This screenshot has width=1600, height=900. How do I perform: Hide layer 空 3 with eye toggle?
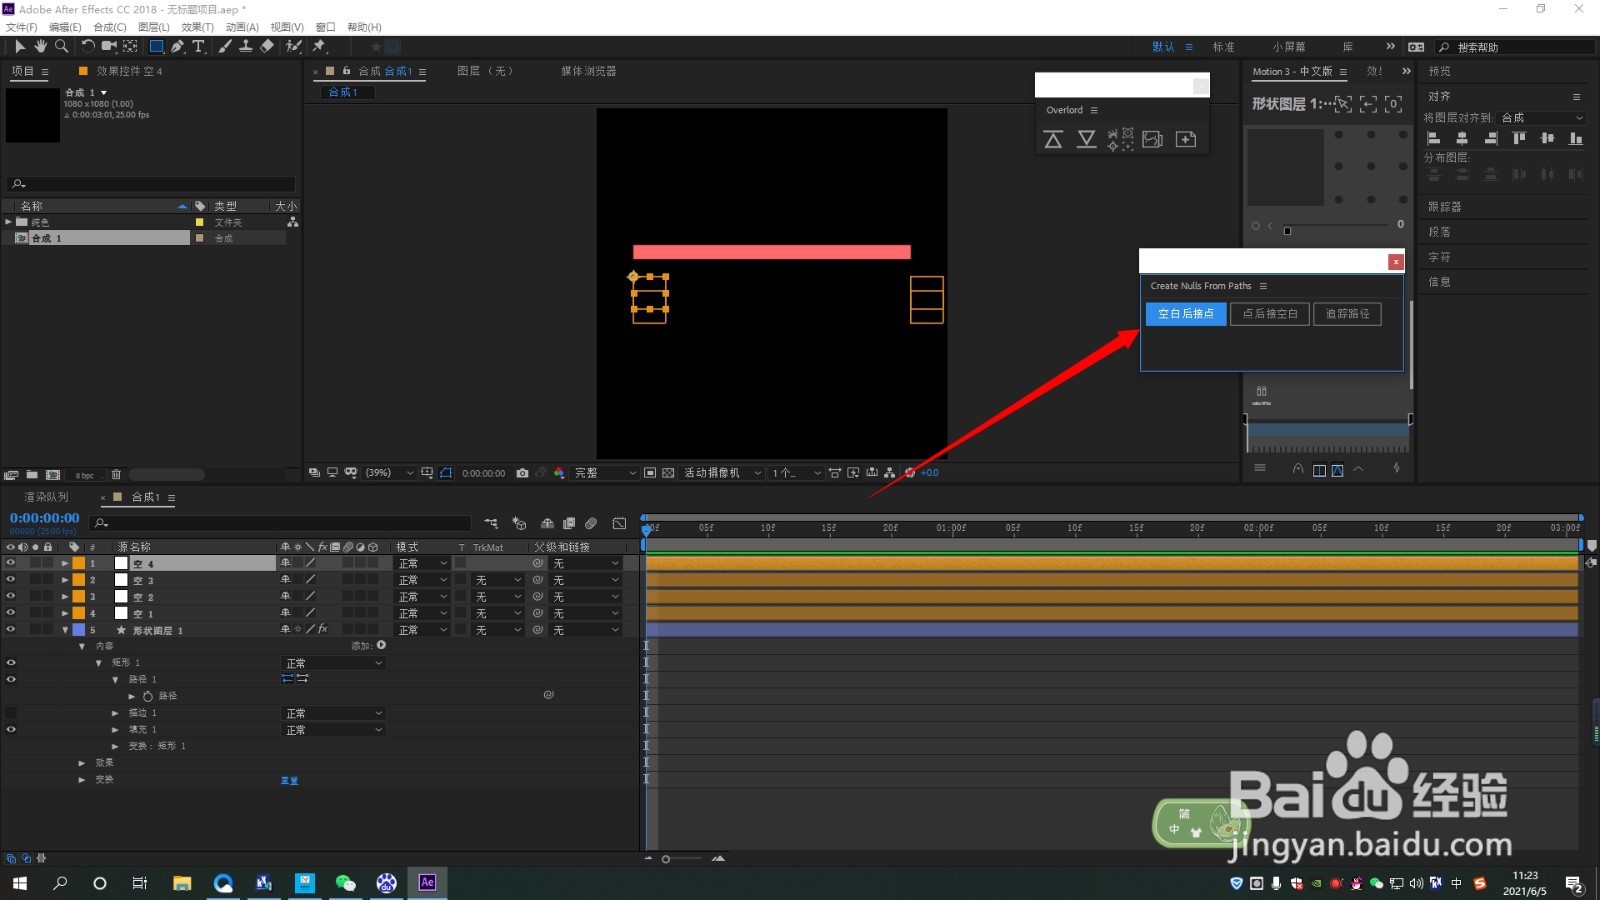pyautogui.click(x=11, y=580)
